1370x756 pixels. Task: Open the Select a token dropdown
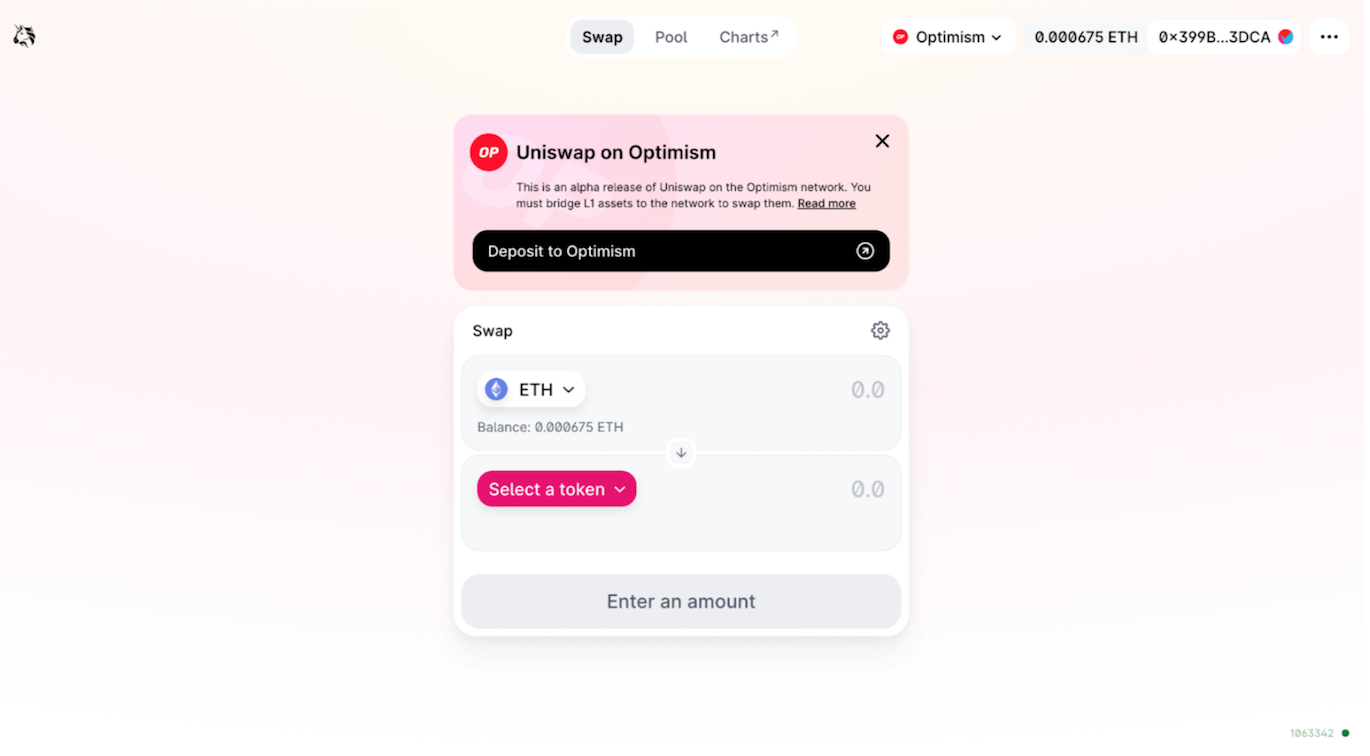[557, 489]
